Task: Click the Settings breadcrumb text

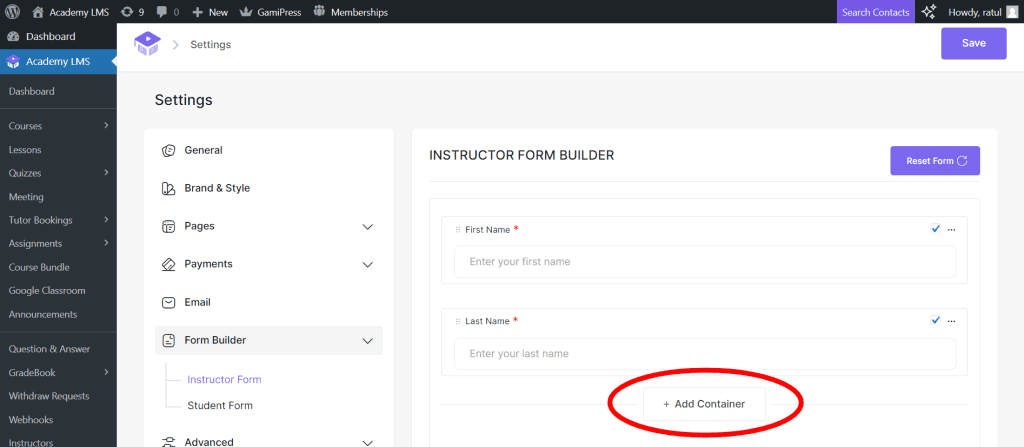Action: [x=210, y=44]
